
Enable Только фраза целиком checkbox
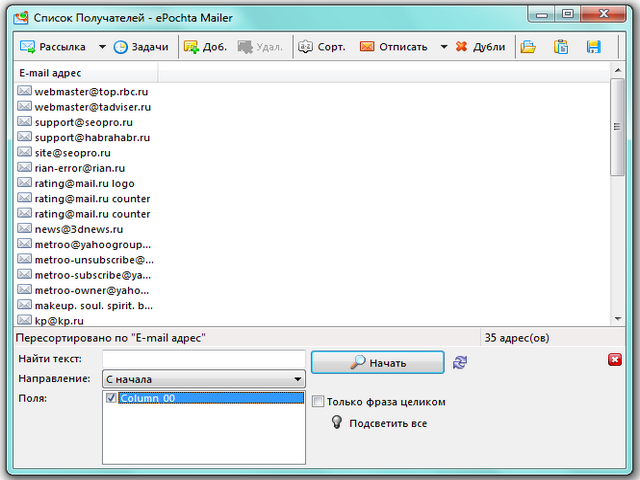click(318, 402)
